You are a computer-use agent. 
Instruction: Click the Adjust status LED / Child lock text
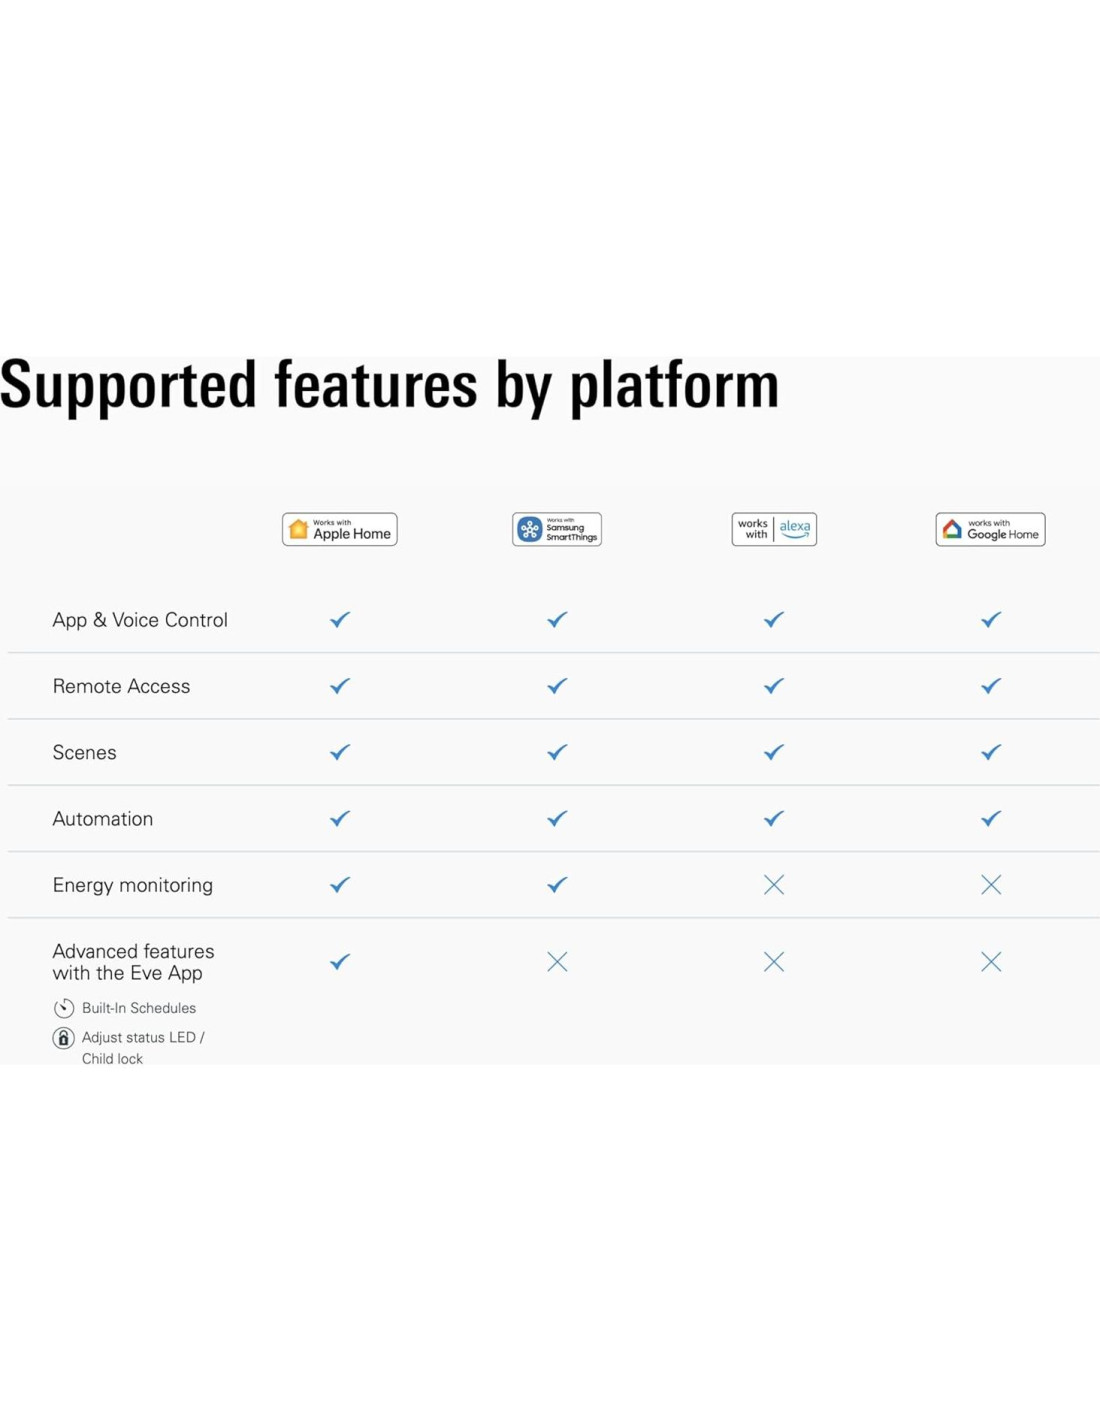(x=143, y=1048)
